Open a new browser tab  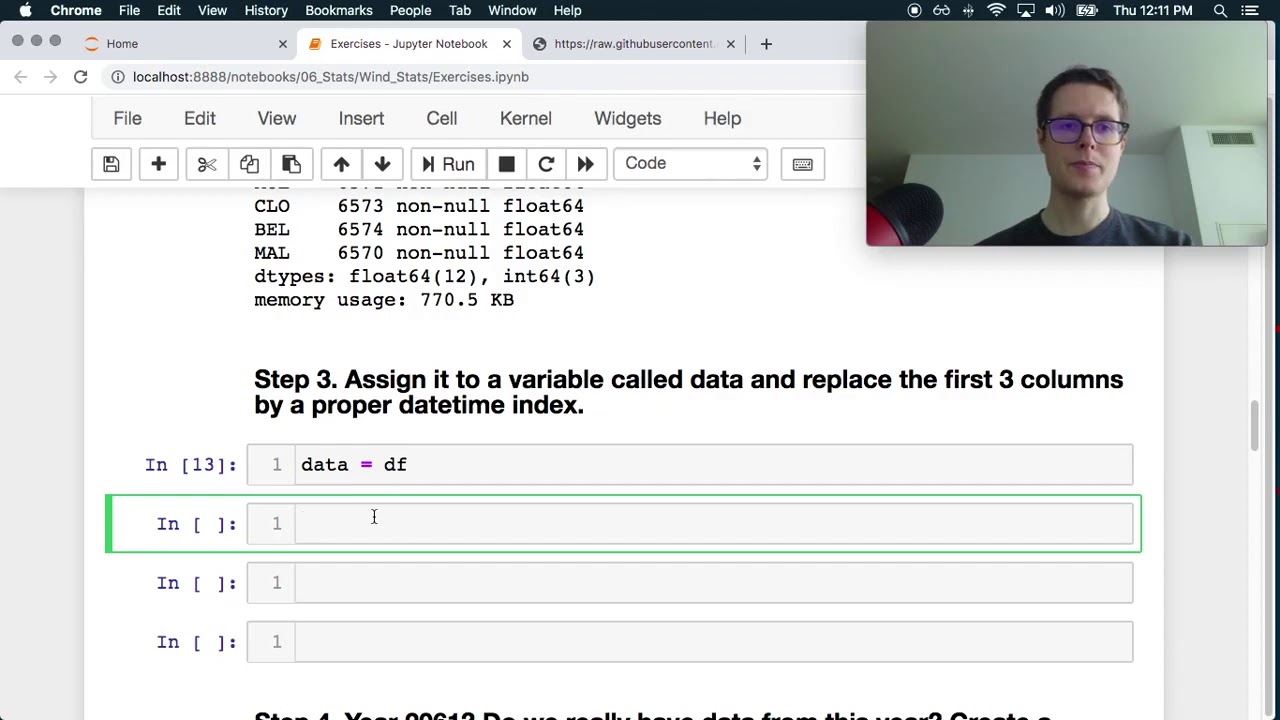pos(766,44)
